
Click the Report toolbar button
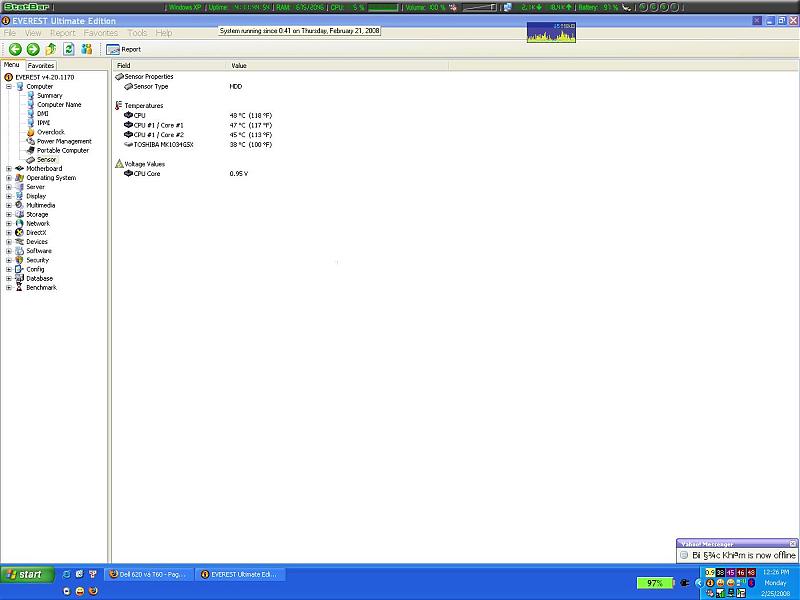pyautogui.click(x=124, y=49)
